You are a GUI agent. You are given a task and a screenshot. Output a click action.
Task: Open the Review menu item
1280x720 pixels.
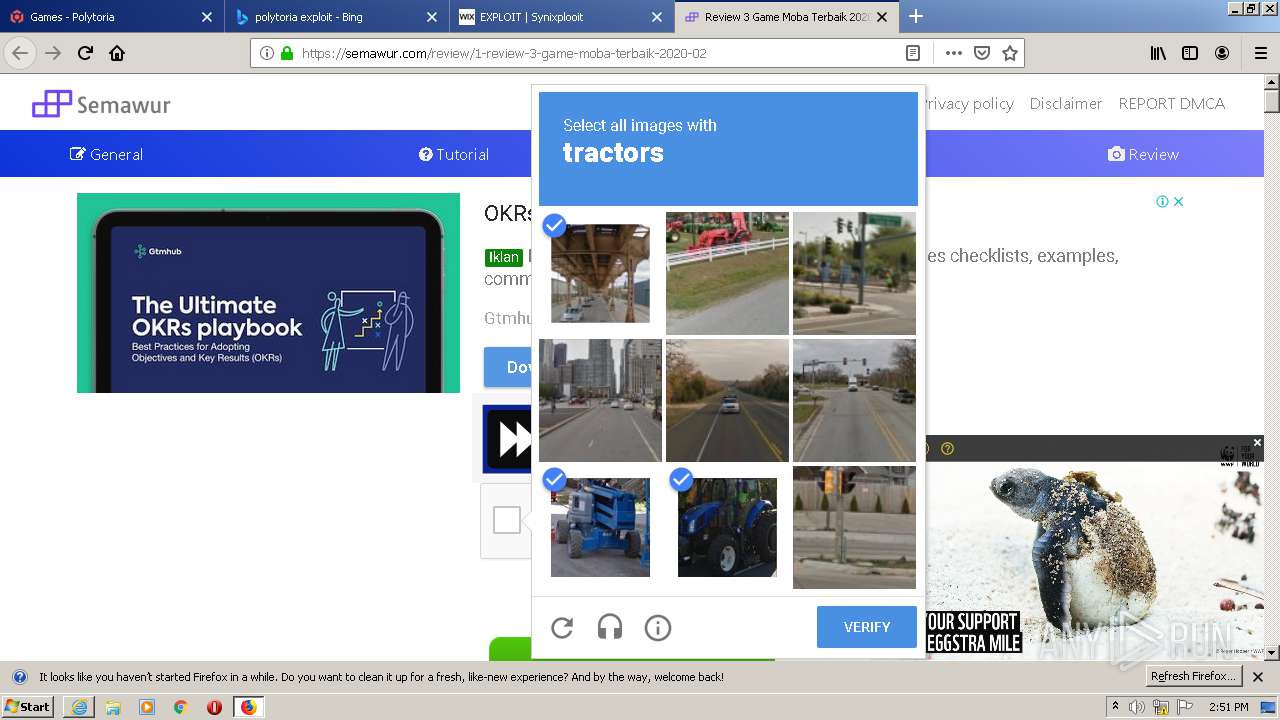pos(1143,154)
